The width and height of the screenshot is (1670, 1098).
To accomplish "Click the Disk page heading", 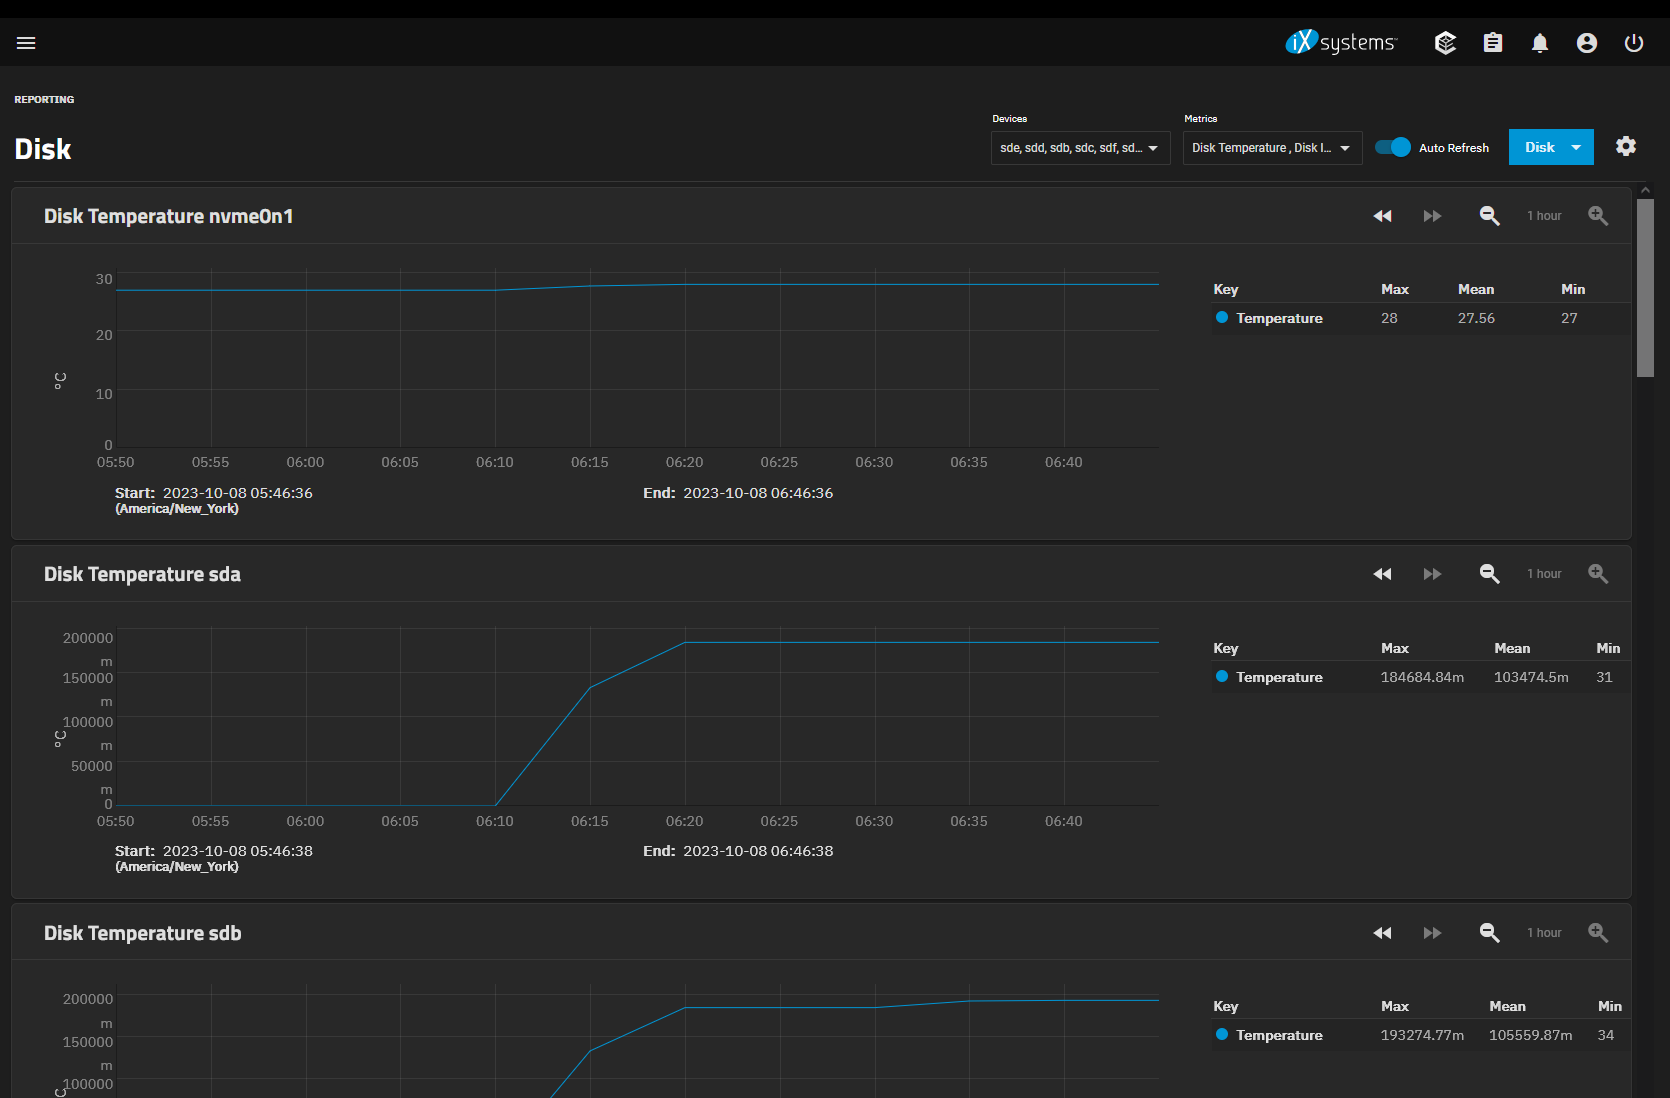I will (x=43, y=149).
